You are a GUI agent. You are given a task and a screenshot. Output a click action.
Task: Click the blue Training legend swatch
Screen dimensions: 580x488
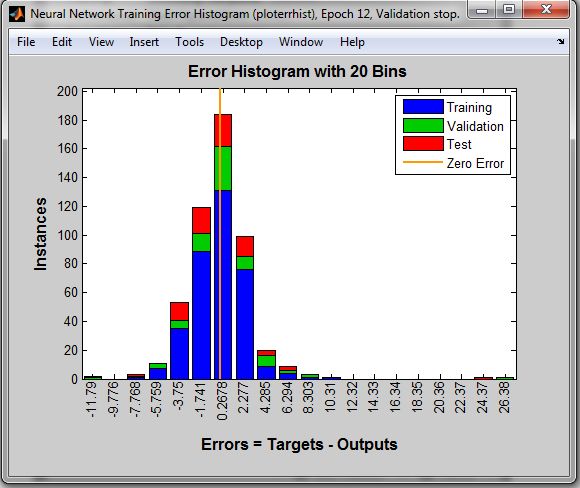[423, 107]
